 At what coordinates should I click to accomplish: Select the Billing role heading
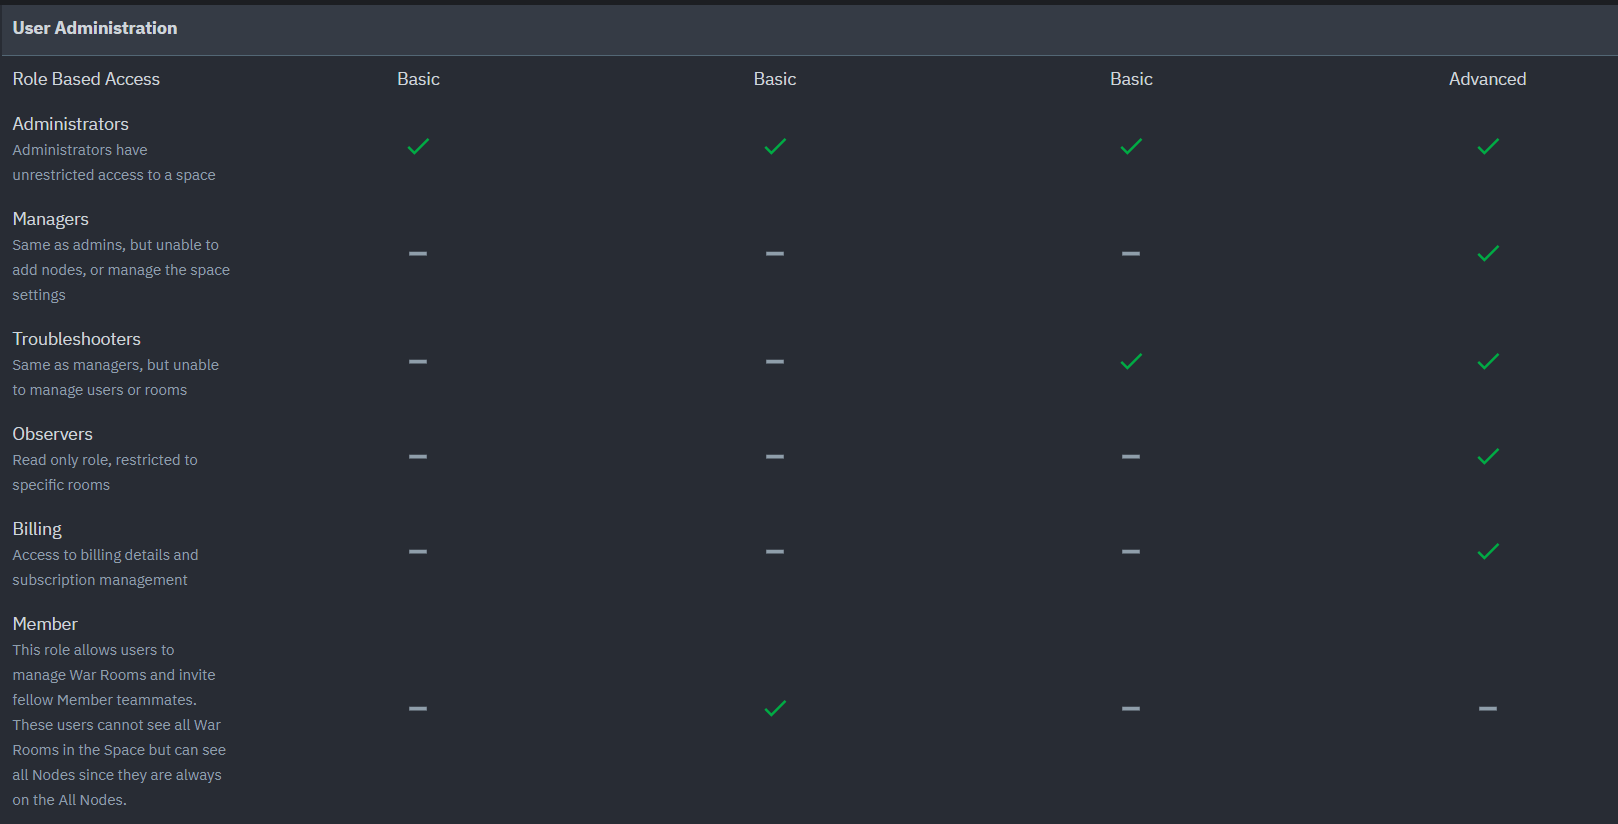(37, 529)
